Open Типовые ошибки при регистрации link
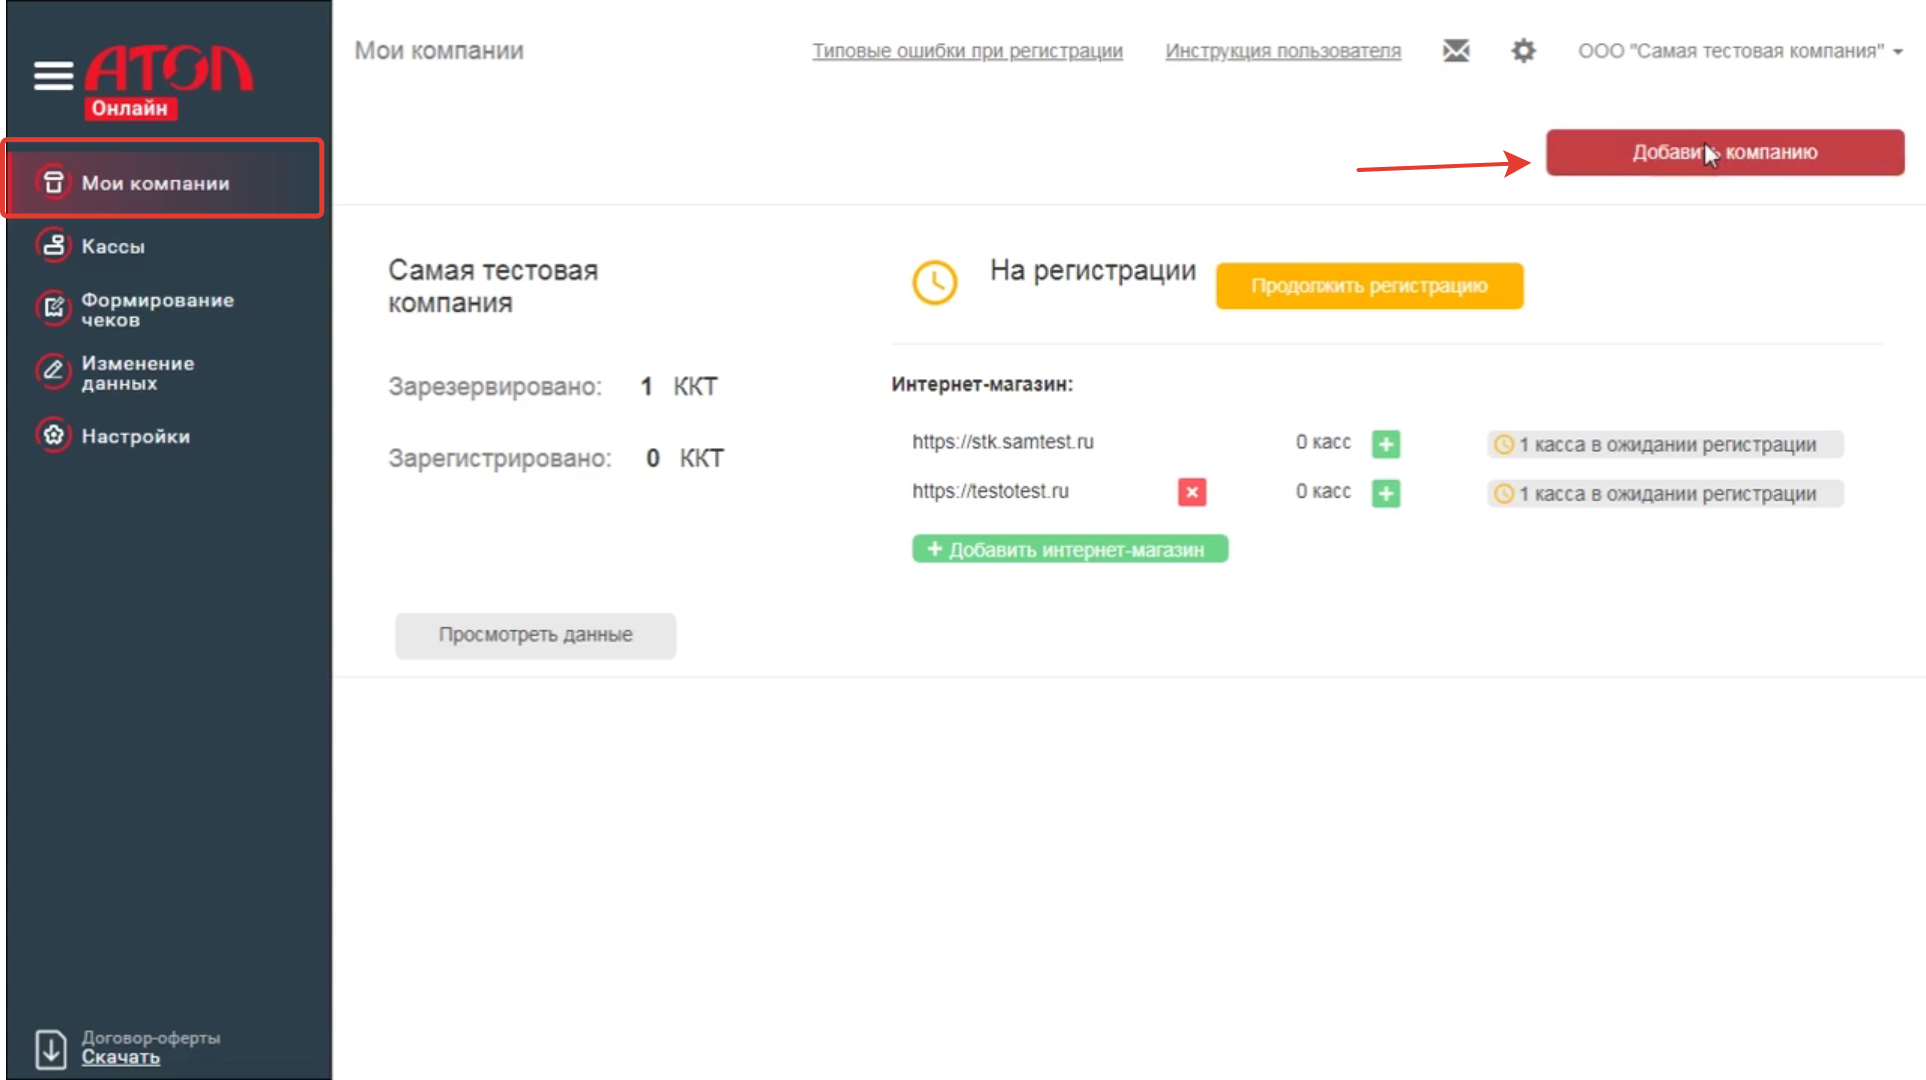Viewport: 1926px width, 1080px height. (967, 51)
